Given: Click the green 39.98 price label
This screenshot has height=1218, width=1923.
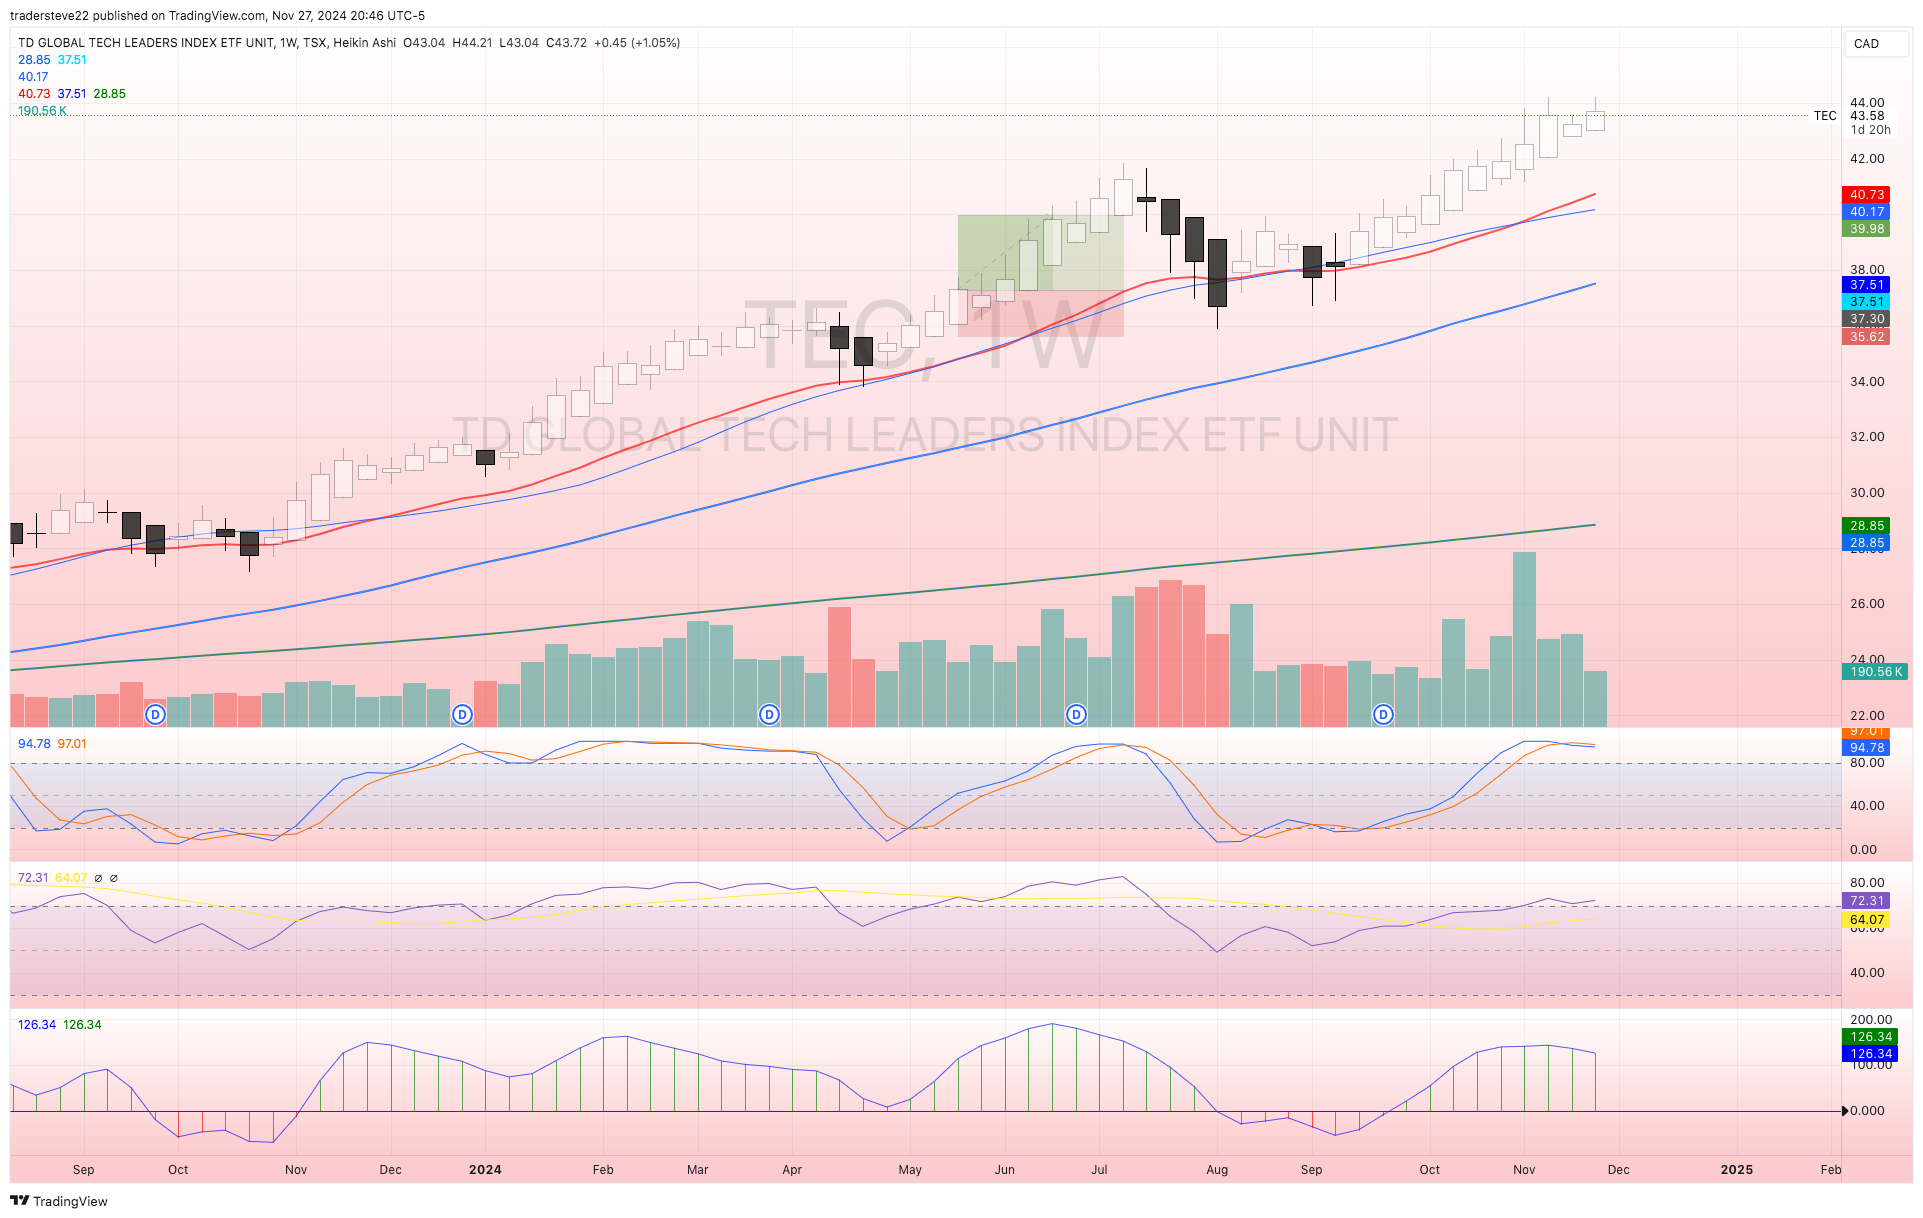Looking at the screenshot, I should pos(1866,229).
